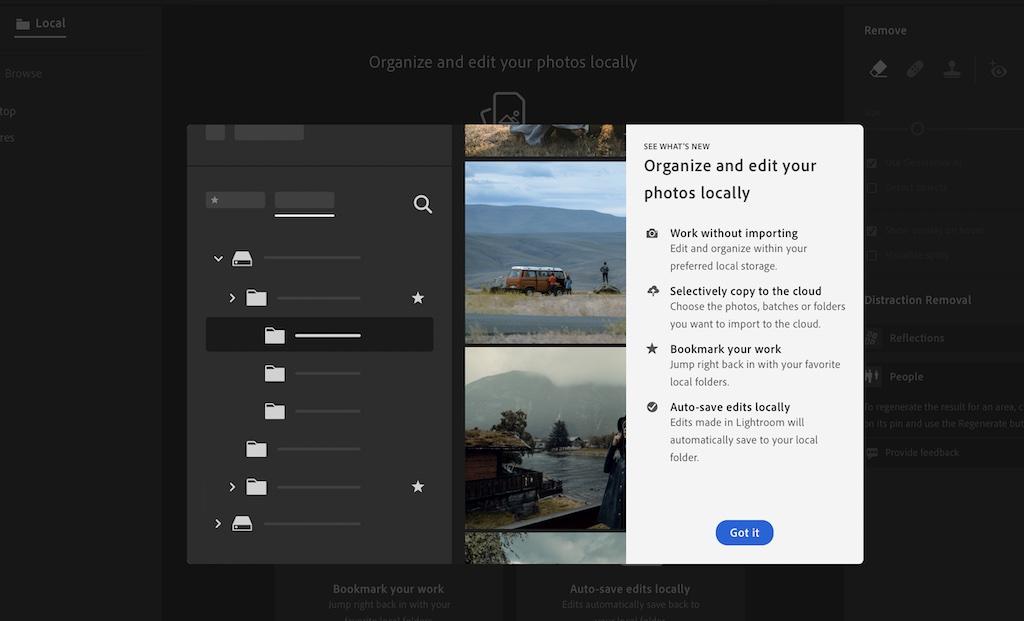Click the SEE WHAT'S NEW label
Image resolution: width=1024 pixels, height=621 pixels.
676,146
